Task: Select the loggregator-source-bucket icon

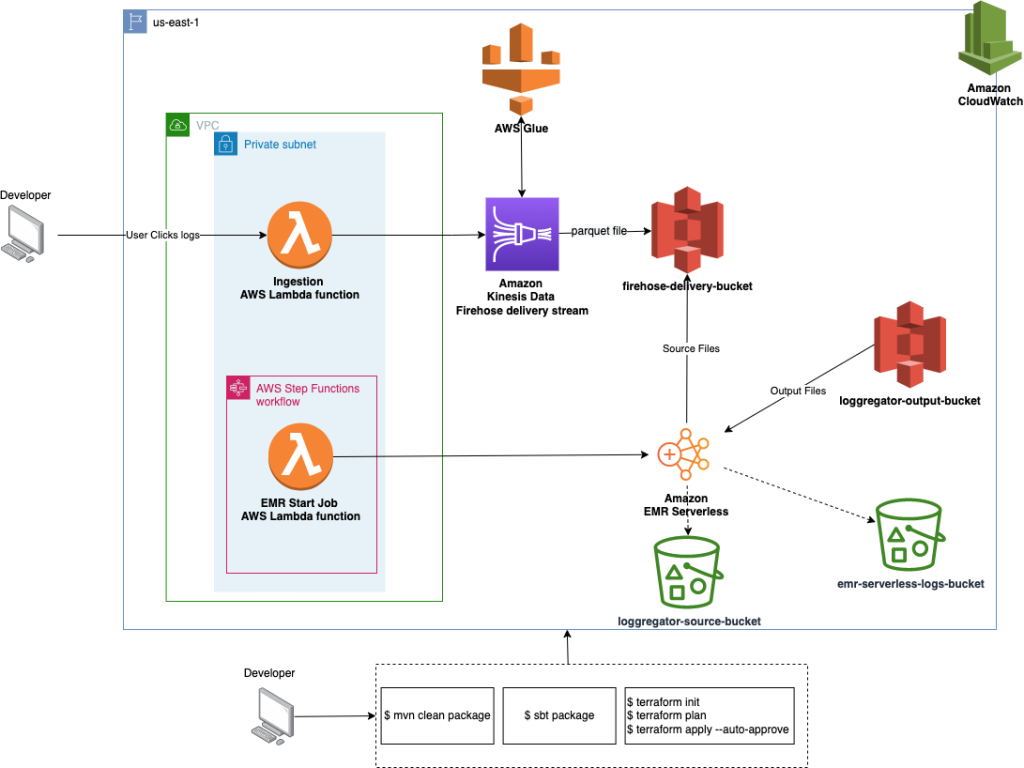Action: pos(686,570)
